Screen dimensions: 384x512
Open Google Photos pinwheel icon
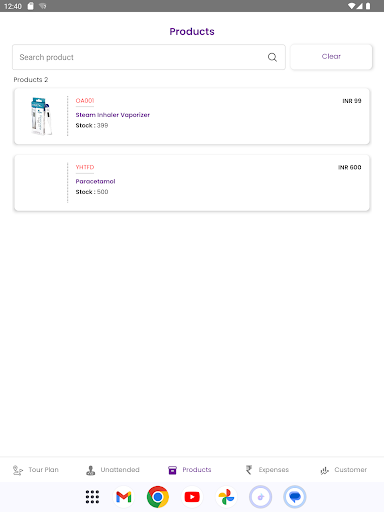(226, 497)
